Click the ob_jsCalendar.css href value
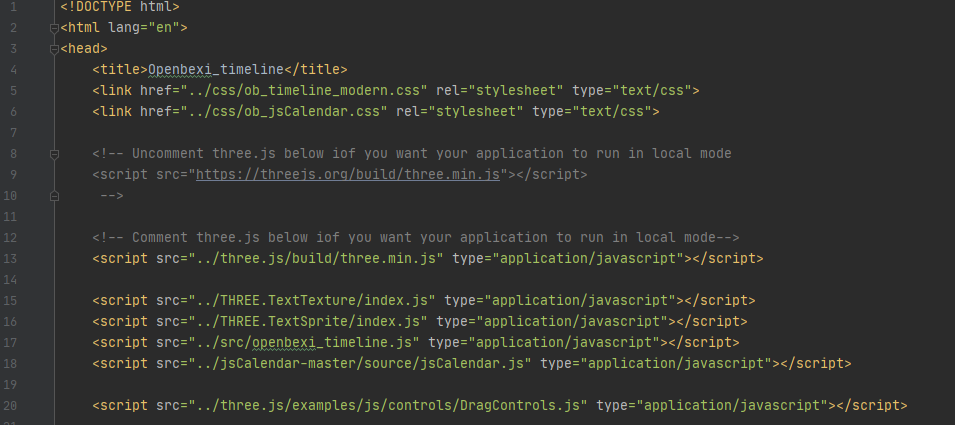The width and height of the screenshot is (955, 425). pos(284,111)
